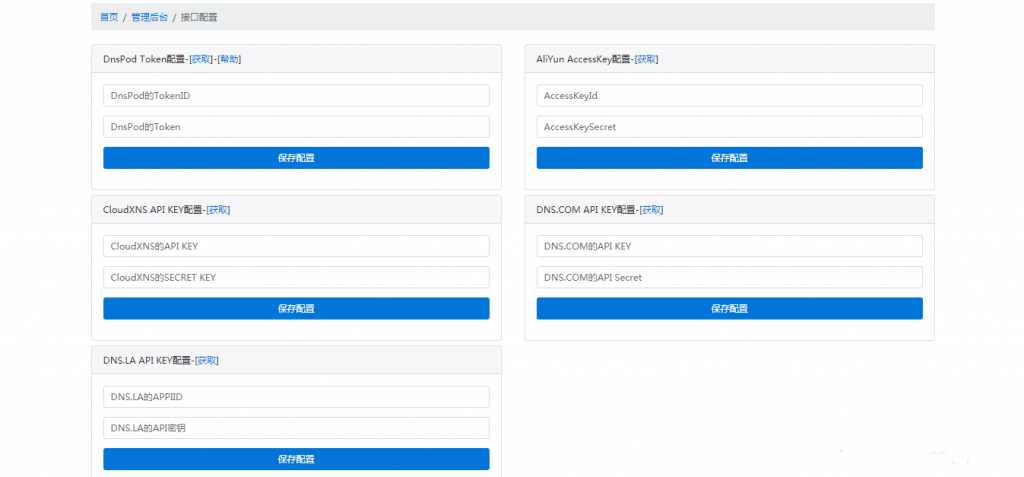
Task: Focus the DNS.LA的APPIID input field
Action: coord(296,397)
